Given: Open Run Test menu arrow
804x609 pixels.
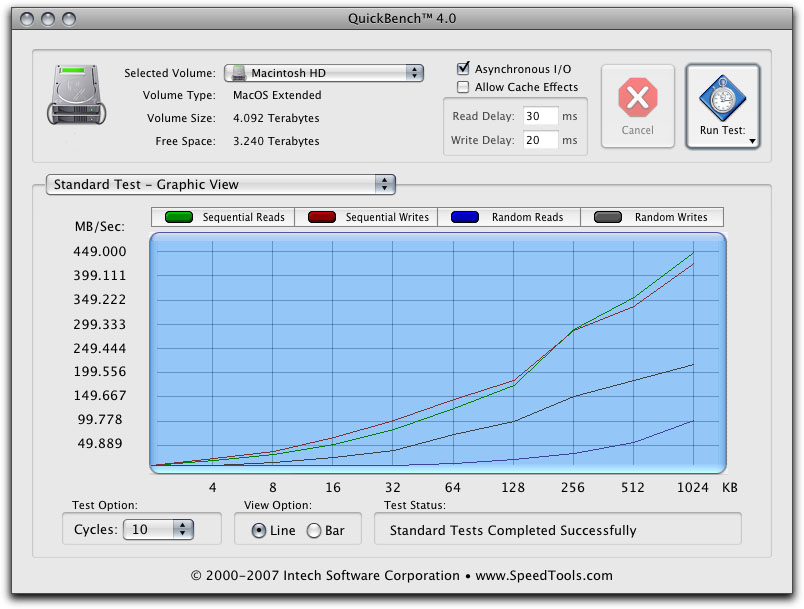Looking at the screenshot, I should [x=752, y=141].
